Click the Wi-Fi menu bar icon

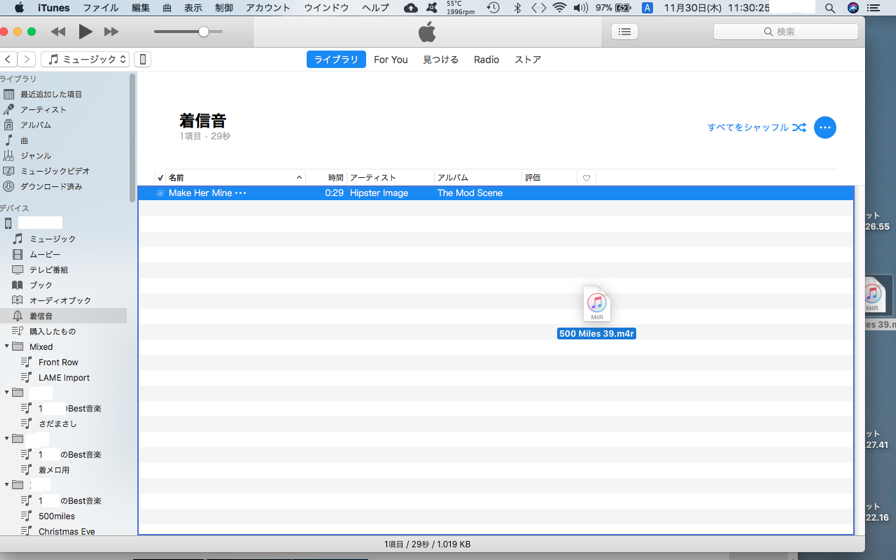pyautogui.click(x=559, y=8)
